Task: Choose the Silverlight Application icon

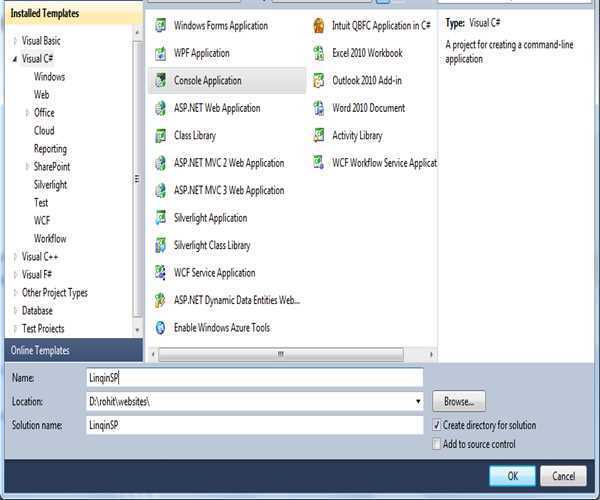Action: [x=161, y=218]
